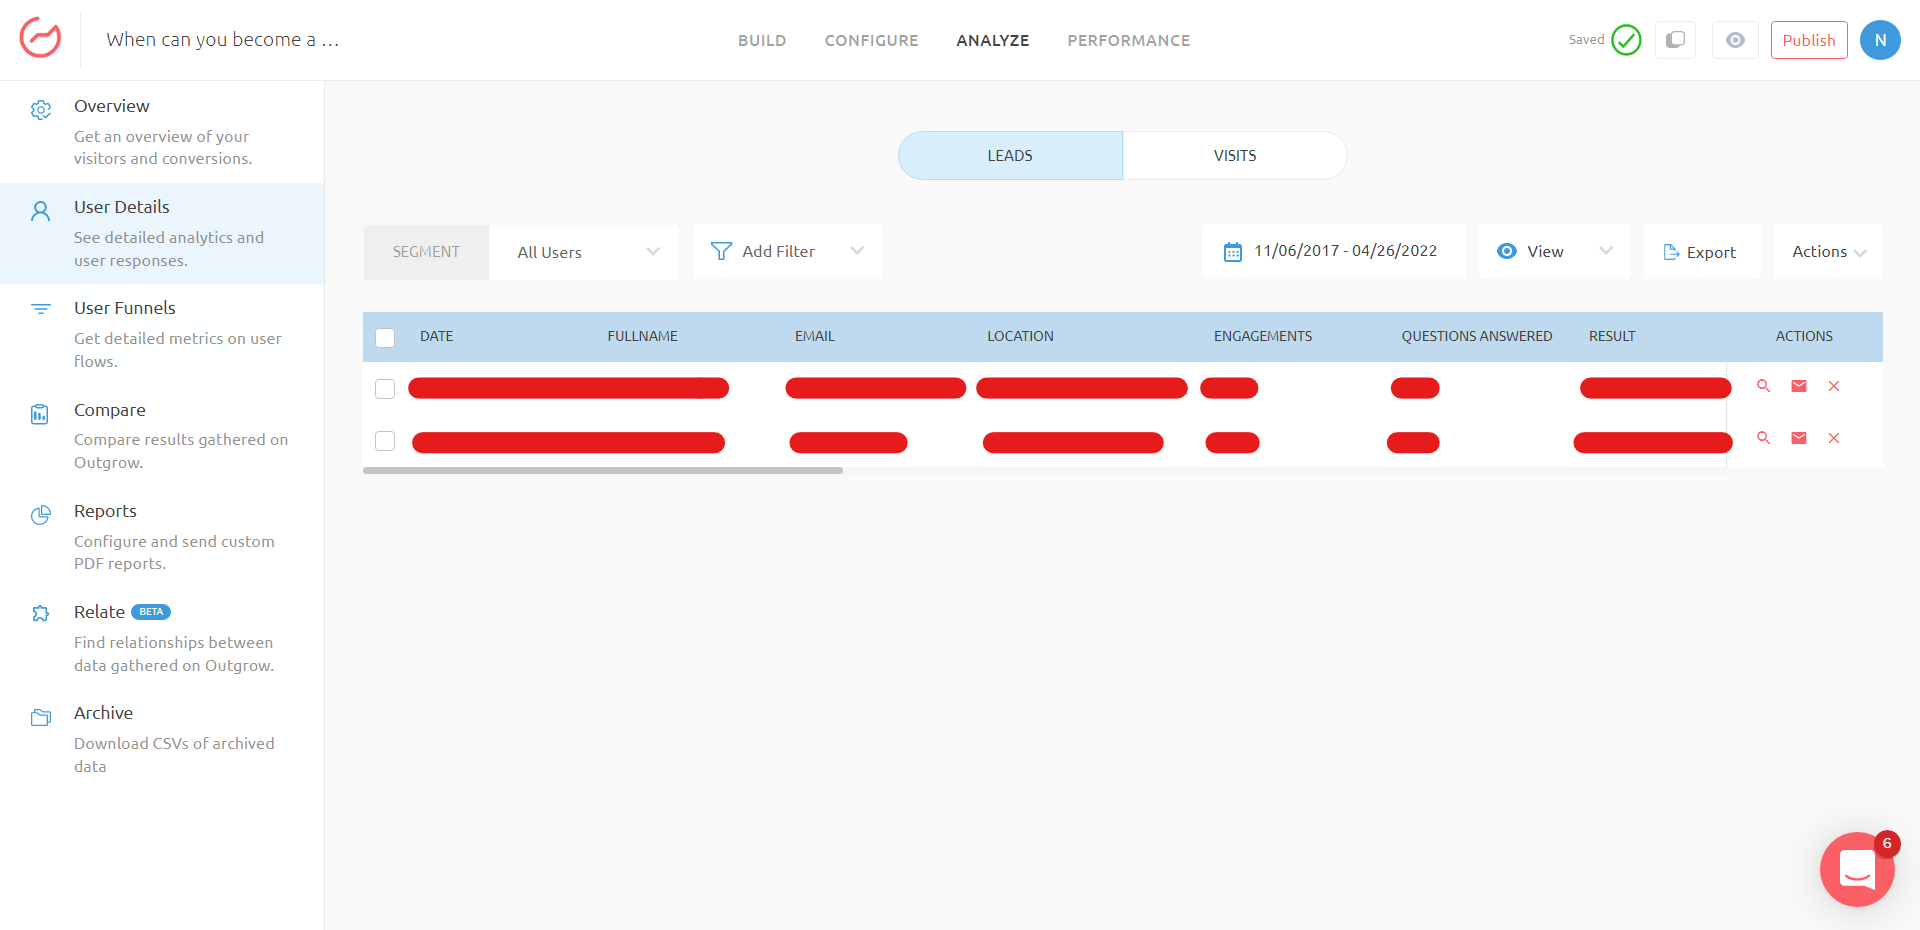The image size is (1920, 930).
Task: Click the envelope icon in first lead row
Action: click(1799, 386)
